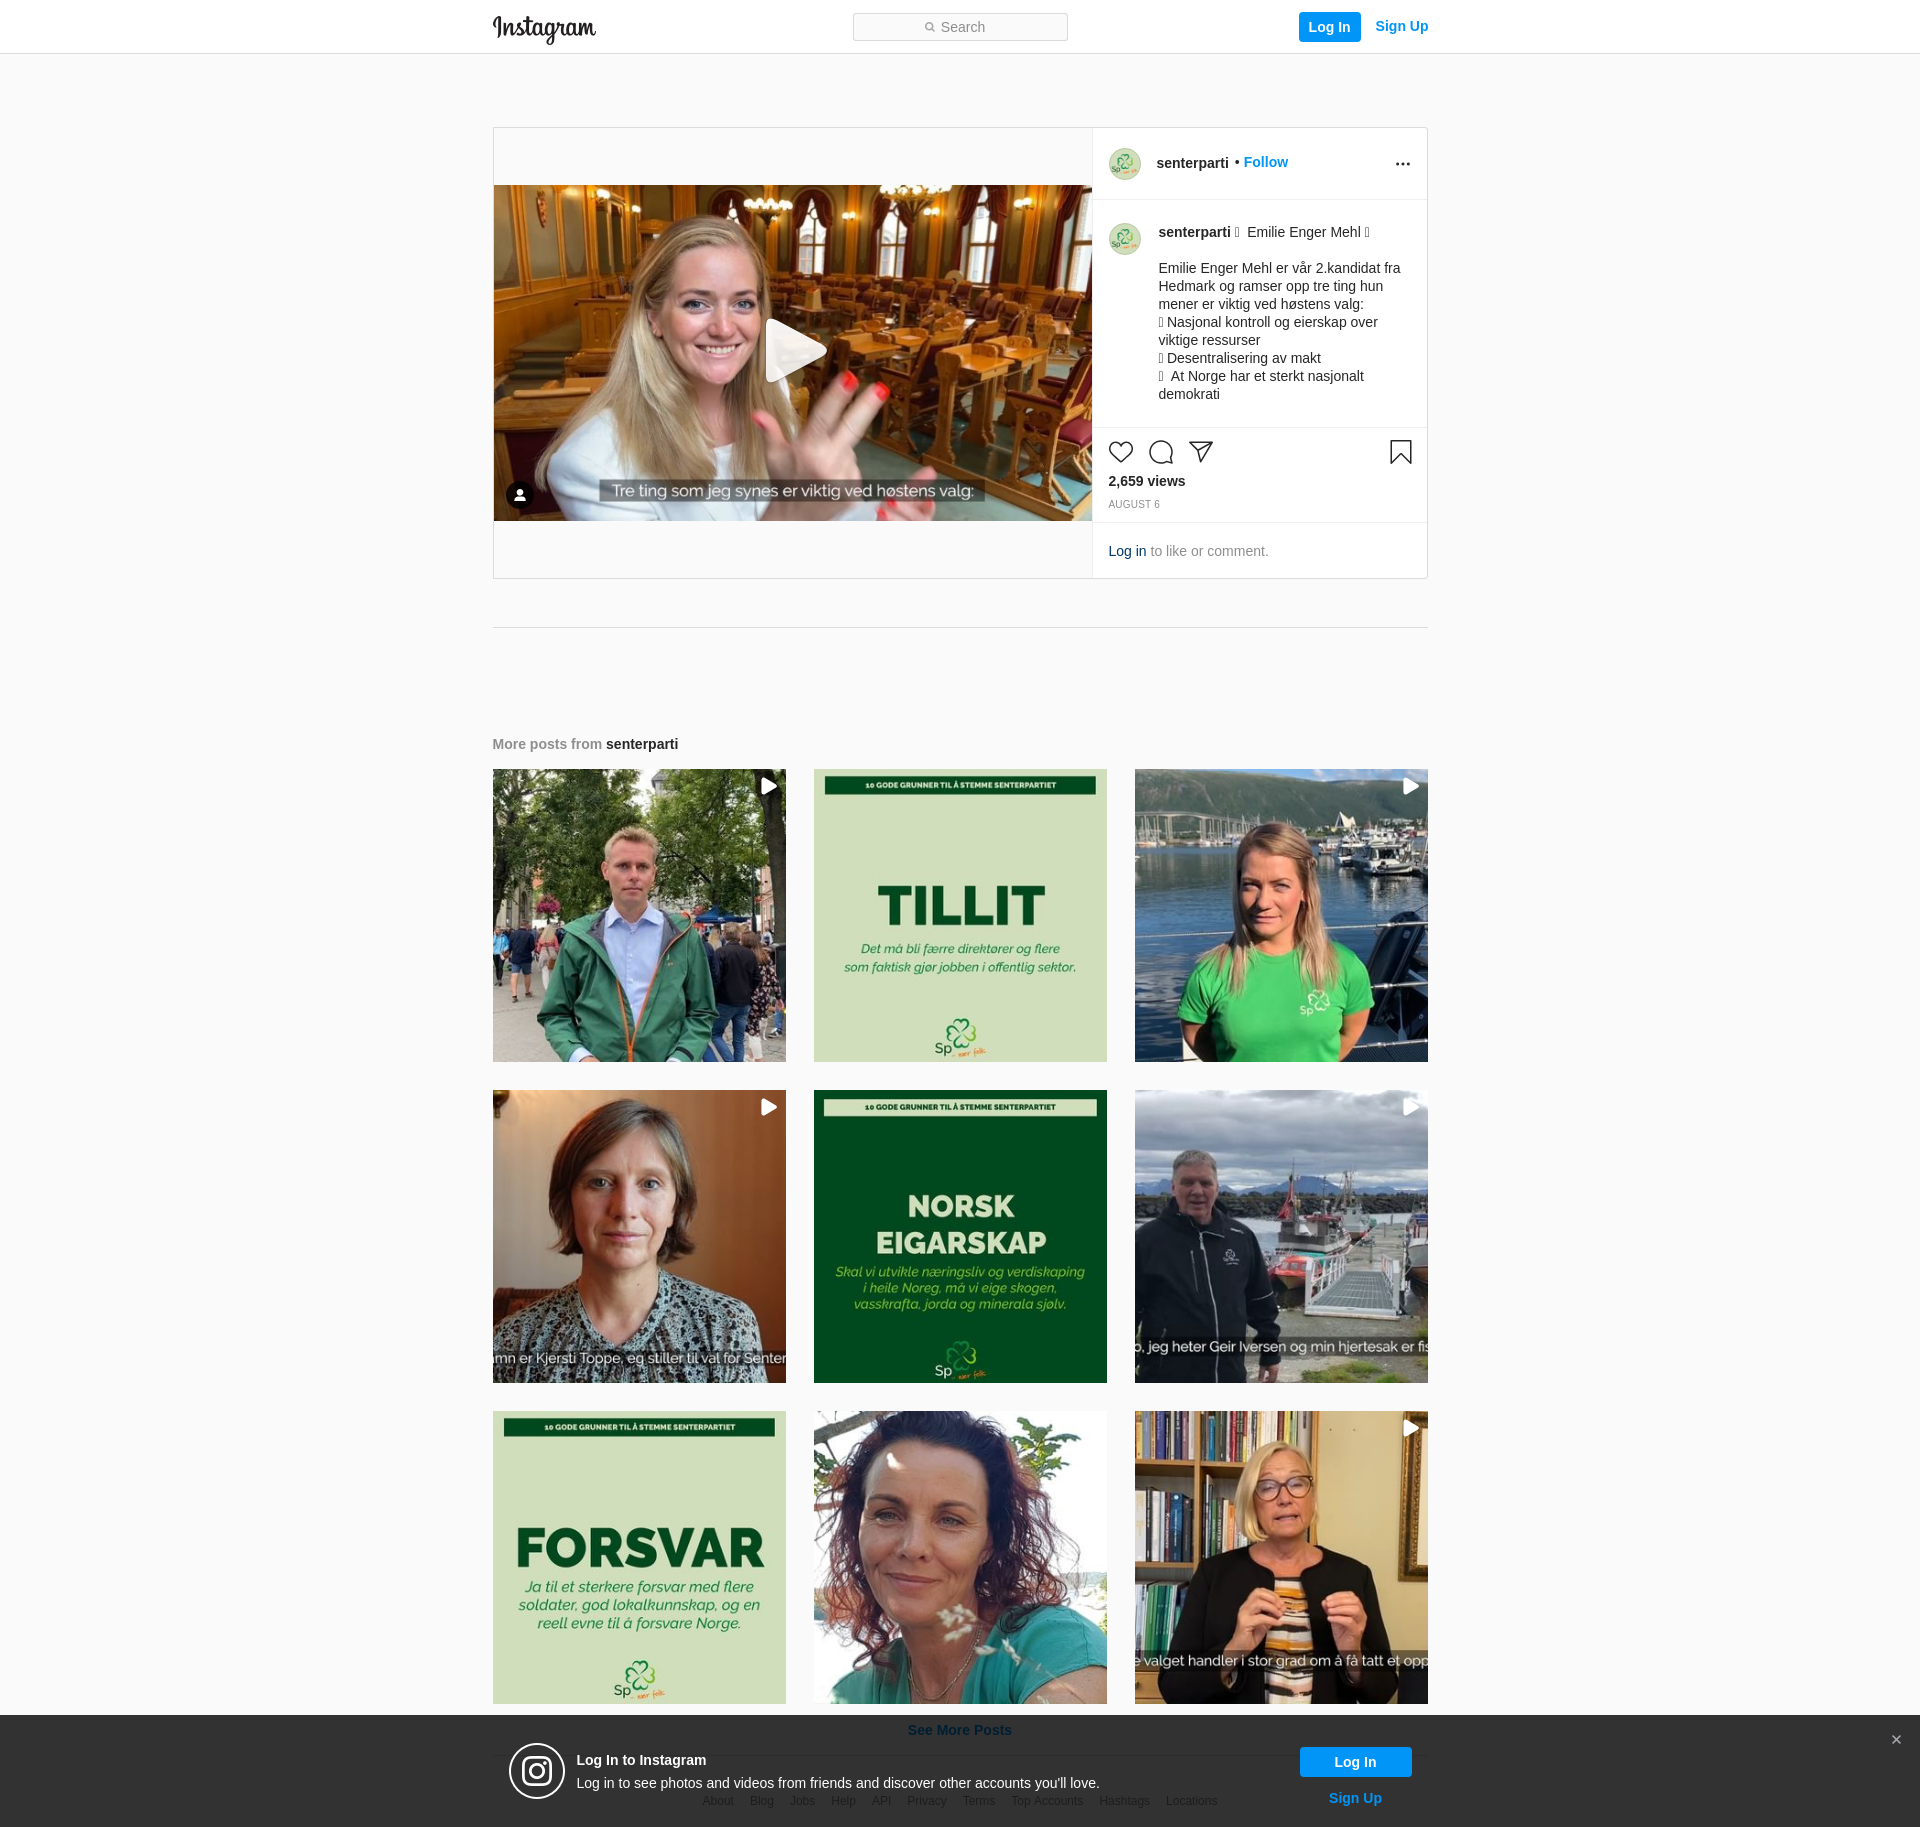The width and height of the screenshot is (1920, 1827).
Task: Click See More Posts link
Action: click(x=960, y=1730)
